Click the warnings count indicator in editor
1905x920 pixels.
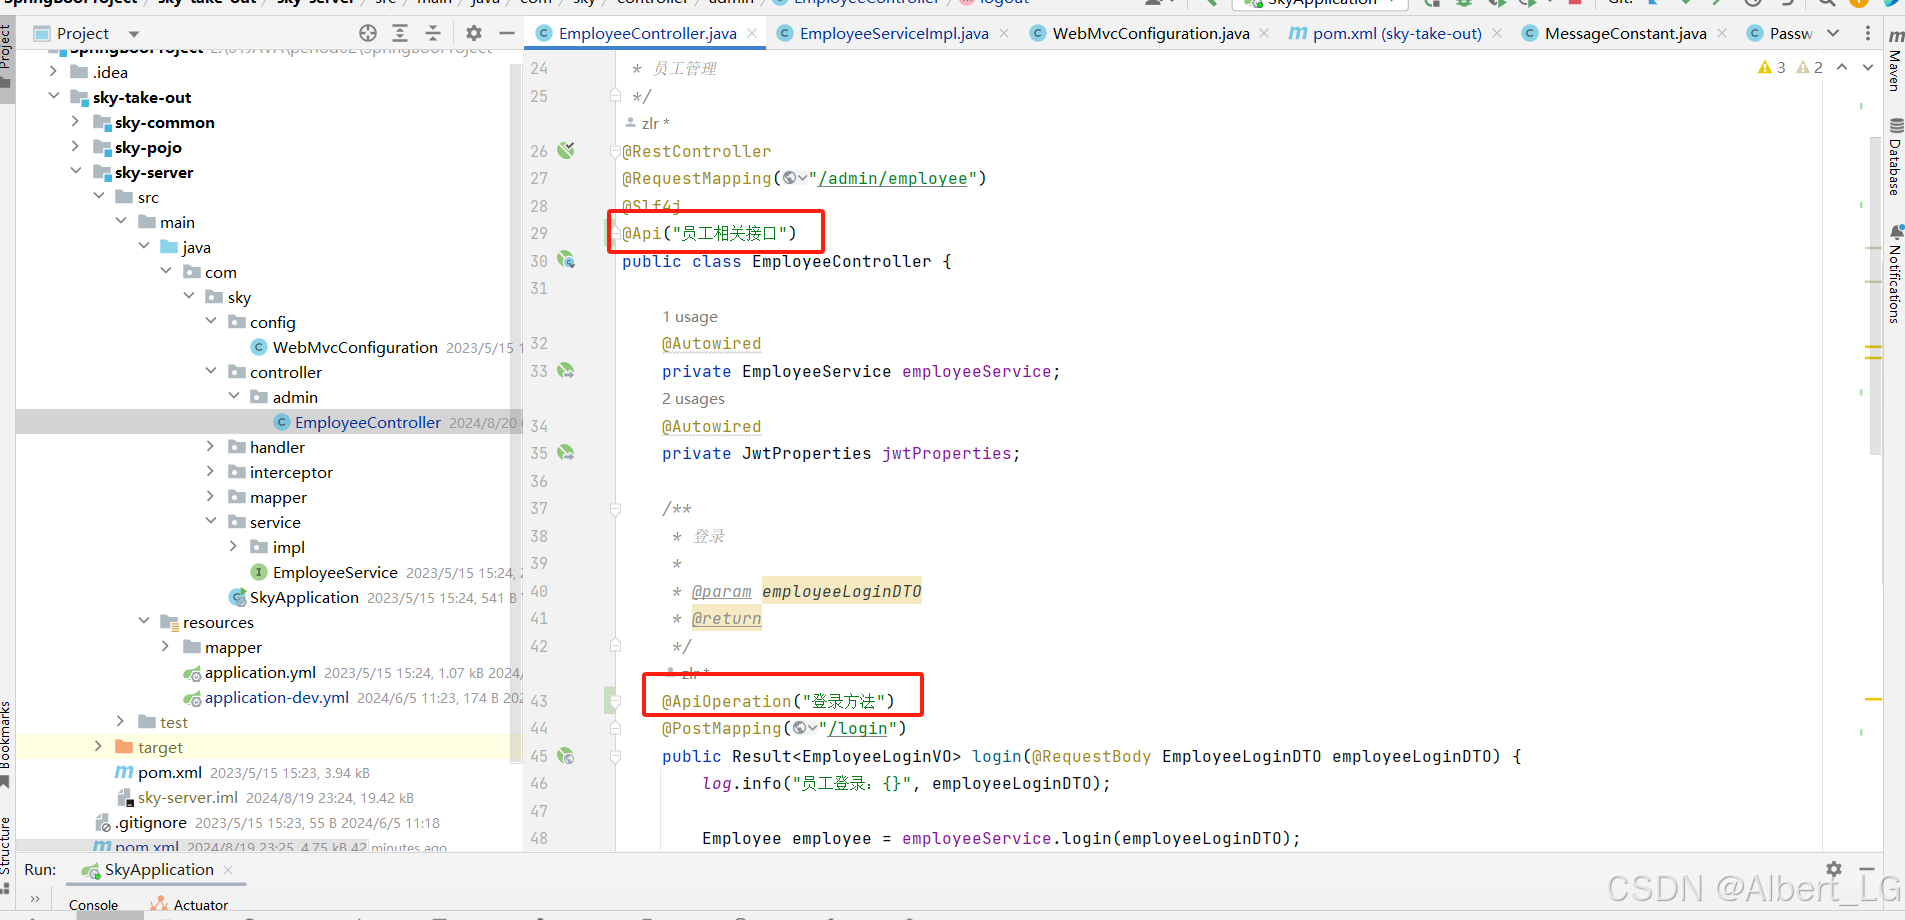1772,67
